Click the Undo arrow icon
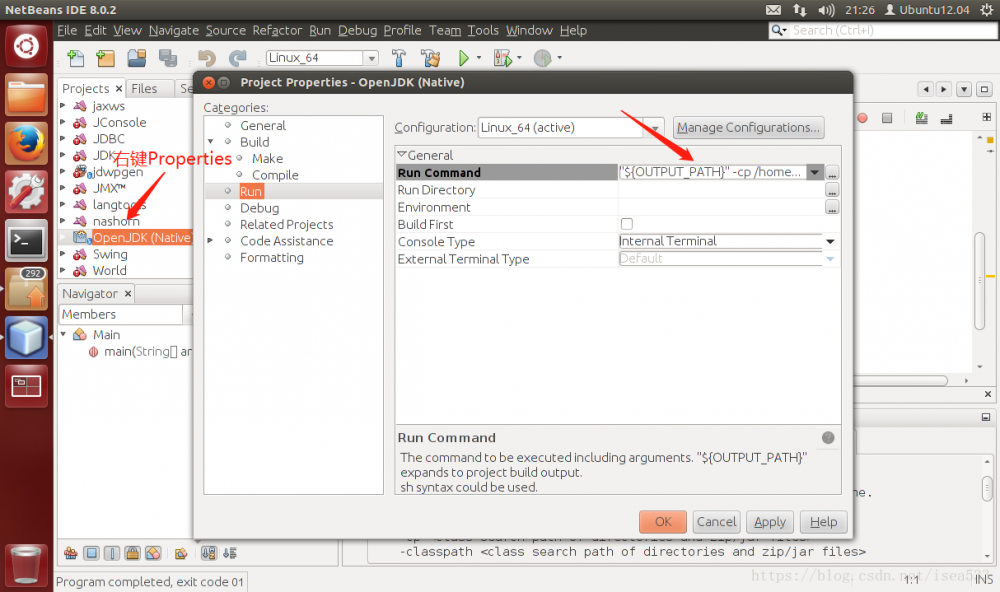 coord(207,58)
